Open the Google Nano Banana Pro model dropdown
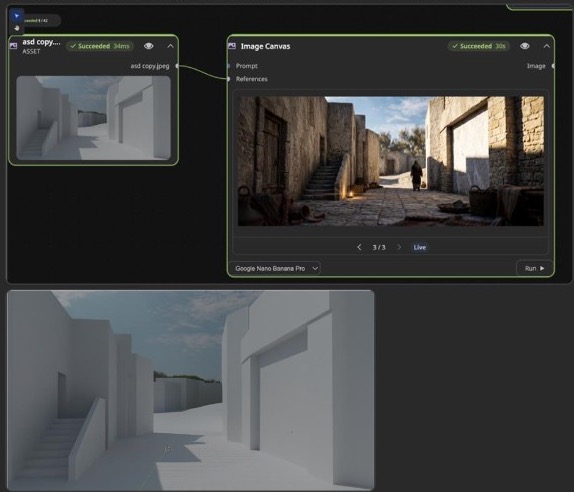 (275, 268)
